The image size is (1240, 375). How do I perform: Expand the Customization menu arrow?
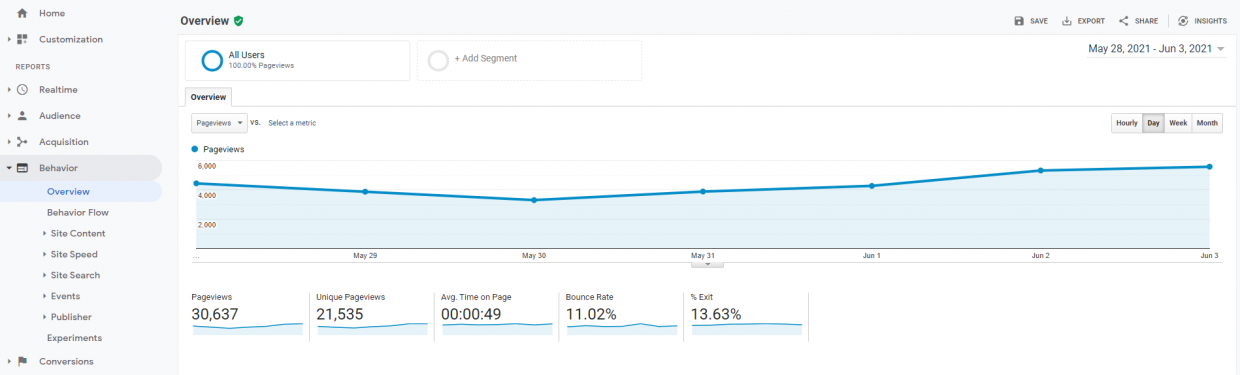(x=8, y=39)
